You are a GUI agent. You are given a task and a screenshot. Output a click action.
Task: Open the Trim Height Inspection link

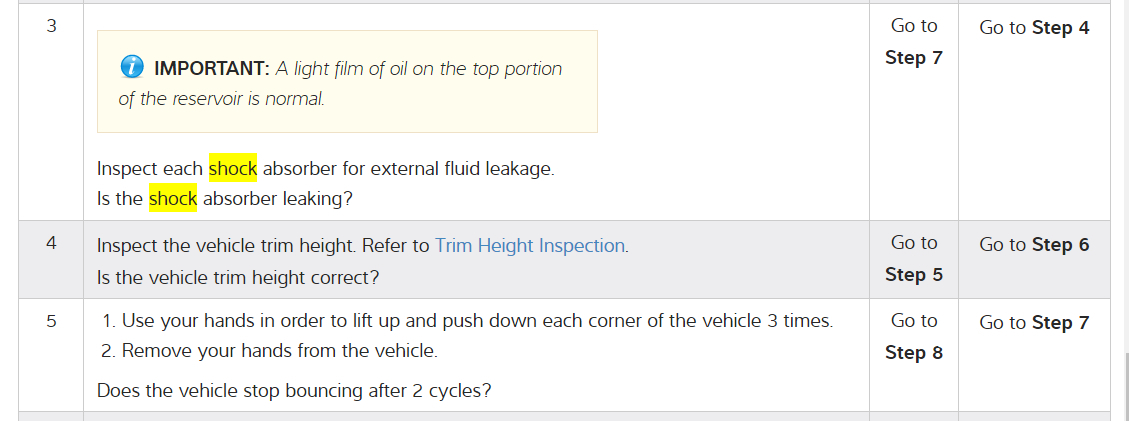(530, 246)
